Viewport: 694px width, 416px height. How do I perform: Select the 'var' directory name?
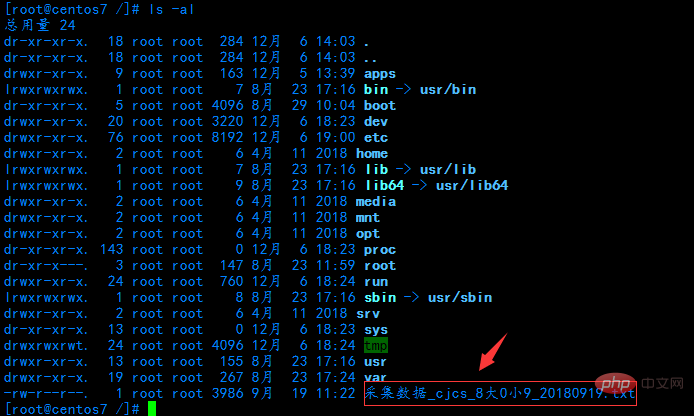[x=375, y=377]
